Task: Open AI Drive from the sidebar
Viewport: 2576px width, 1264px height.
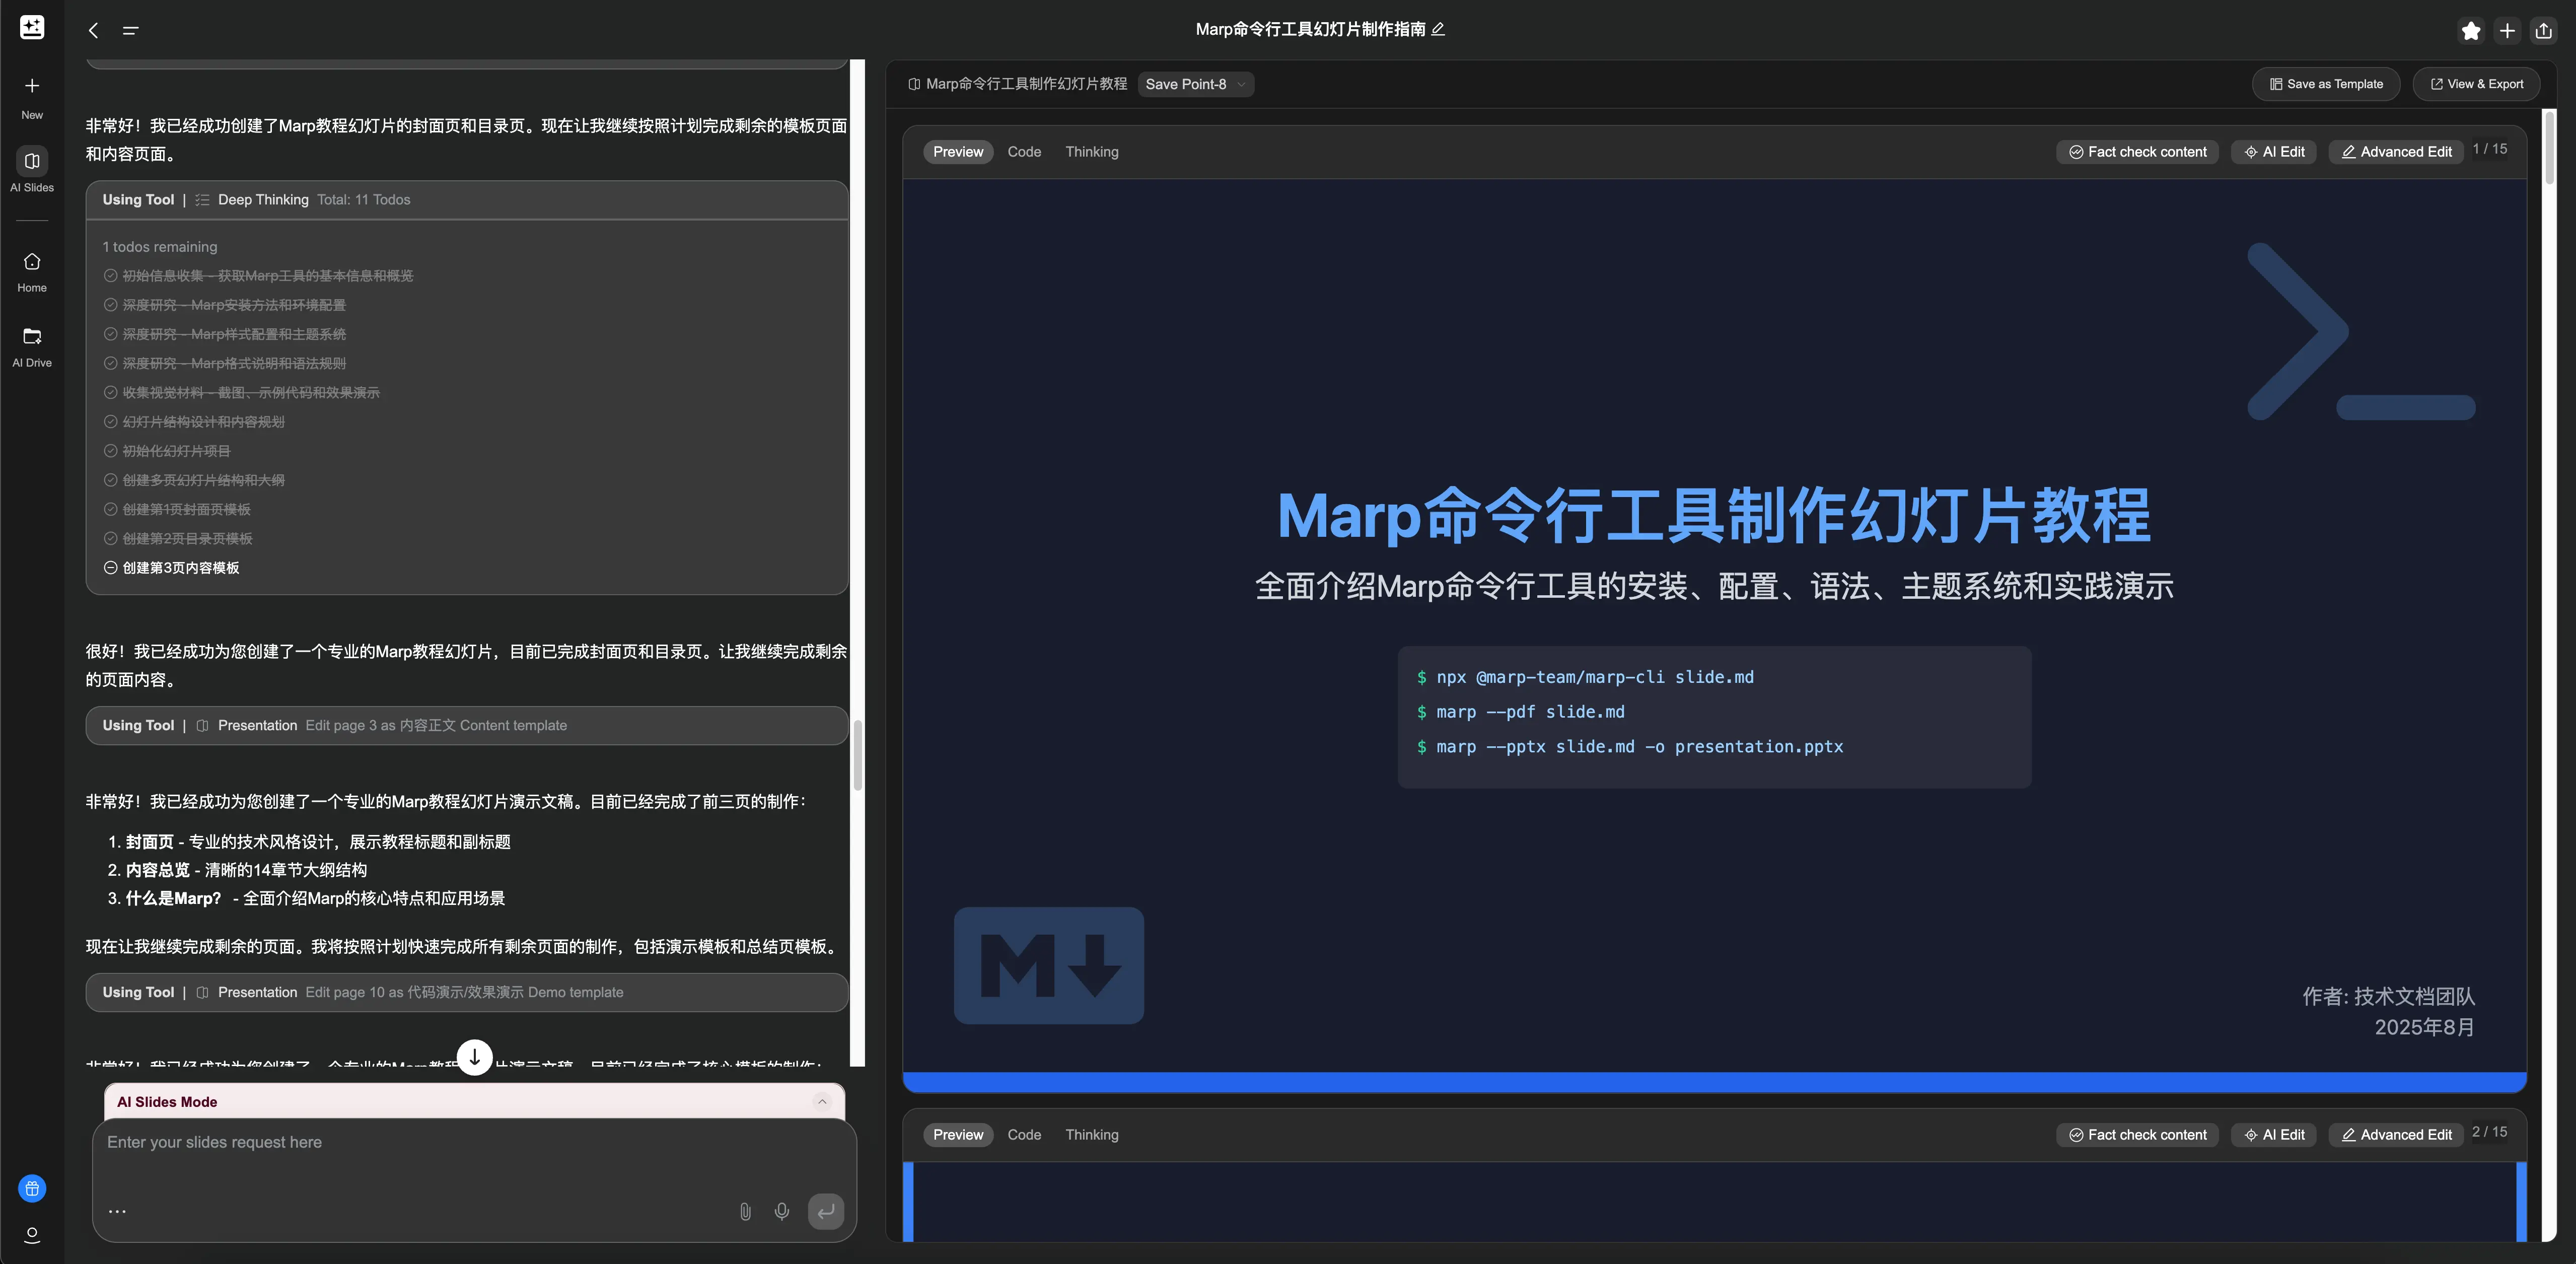Action: [32, 347]
